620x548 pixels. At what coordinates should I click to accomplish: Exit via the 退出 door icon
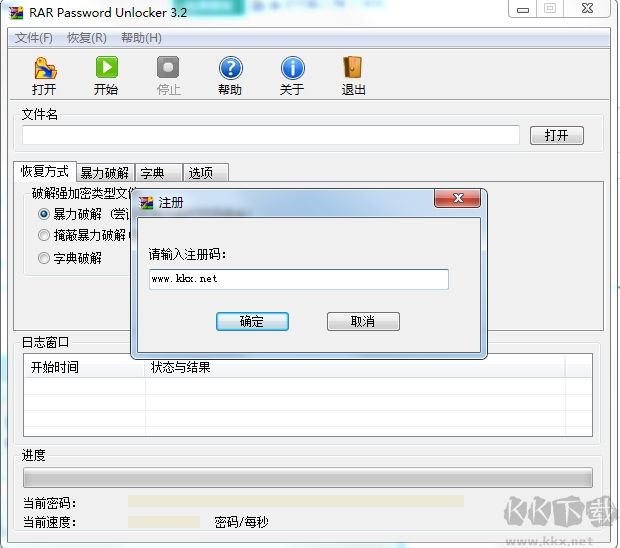pyautogui.click(x=353, y=68)
